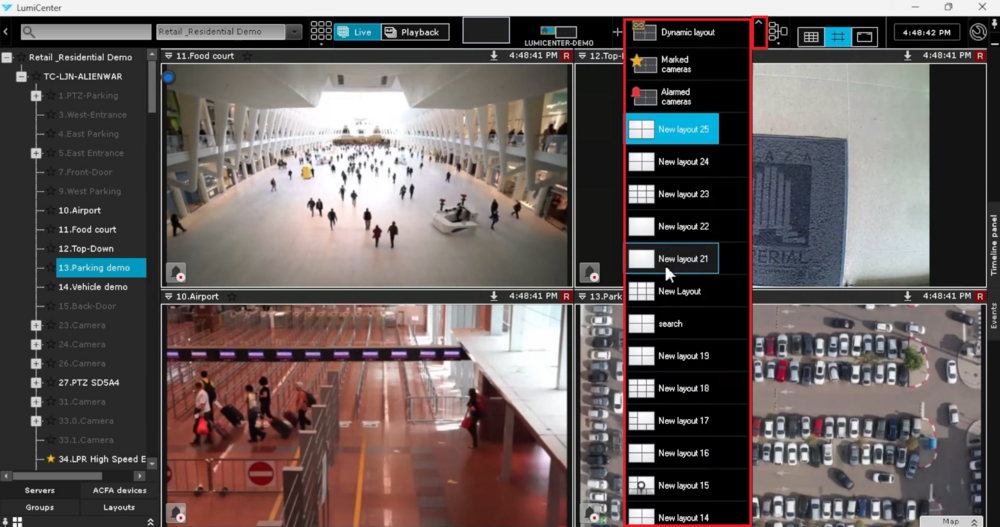Image resolution: width=1000 pixels, height=527 pixels.
Task: Collapse the TC-LJN-ALIENWAR server node
Action: [x=21, y=76]
